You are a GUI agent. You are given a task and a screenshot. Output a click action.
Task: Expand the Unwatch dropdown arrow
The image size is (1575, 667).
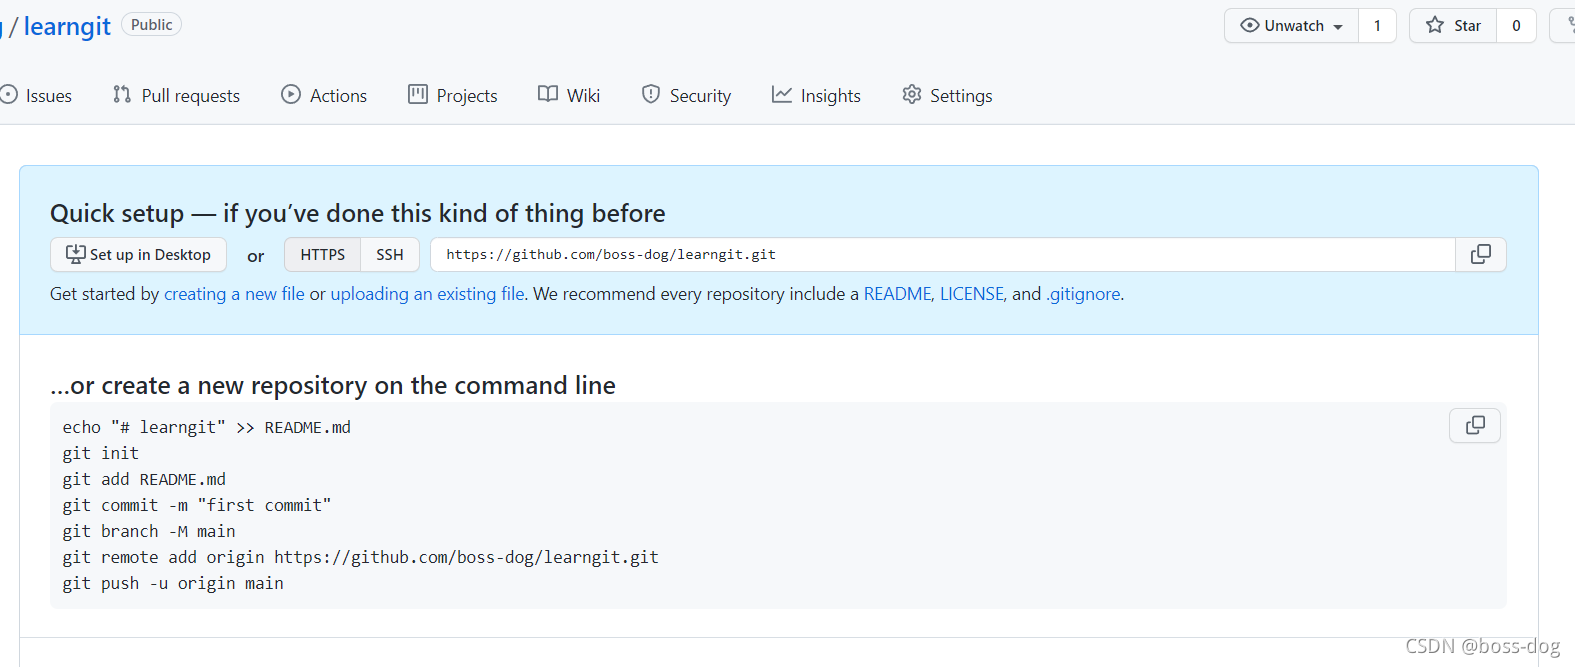(x=1338, y=27)
